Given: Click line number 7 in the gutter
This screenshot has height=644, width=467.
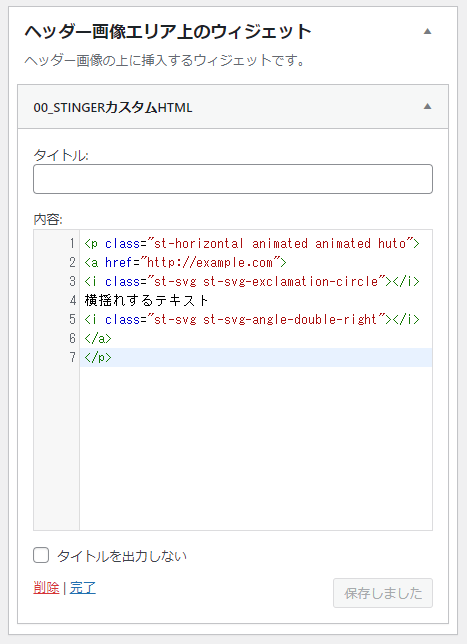Looking at the screenshot, I should pyautogui.click(x=72, y=357).
